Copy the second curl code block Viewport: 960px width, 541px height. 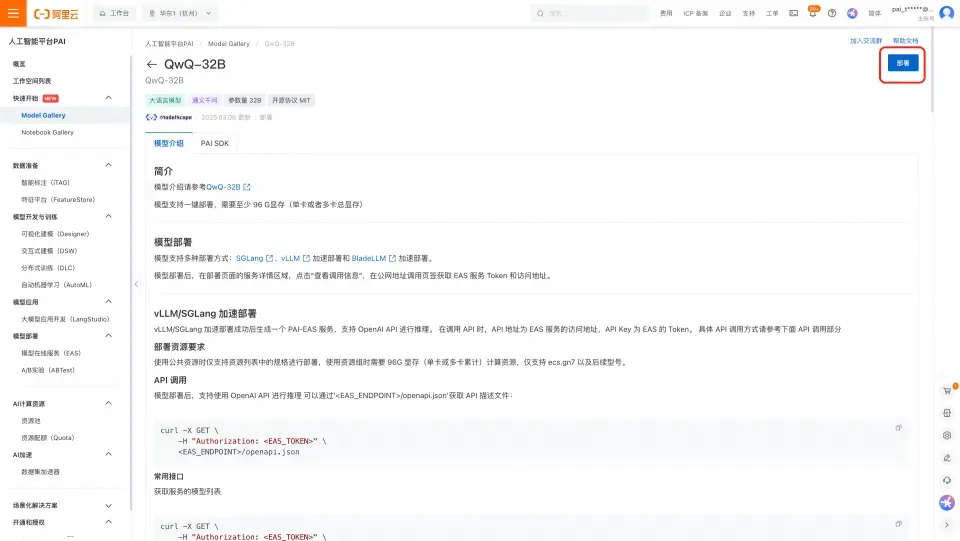(898, 524)
